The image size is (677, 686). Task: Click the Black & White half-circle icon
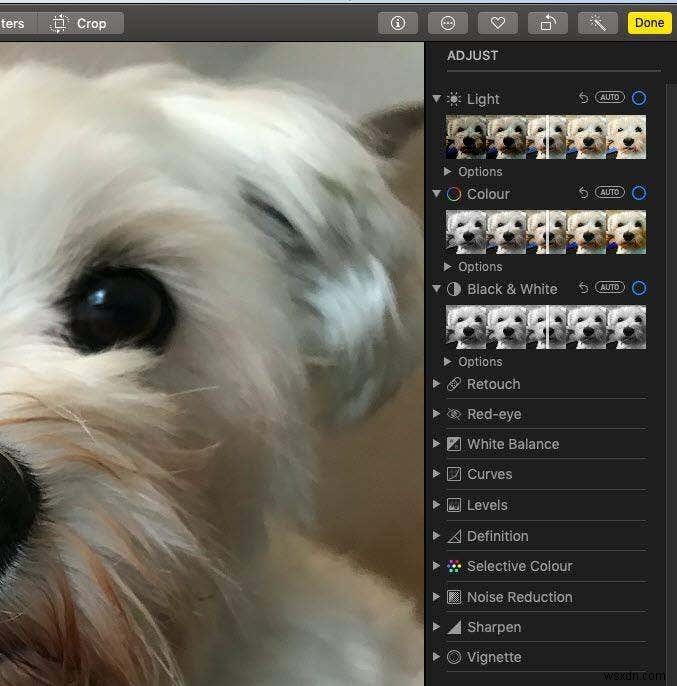pyautogui.click(x=454, y=289)
